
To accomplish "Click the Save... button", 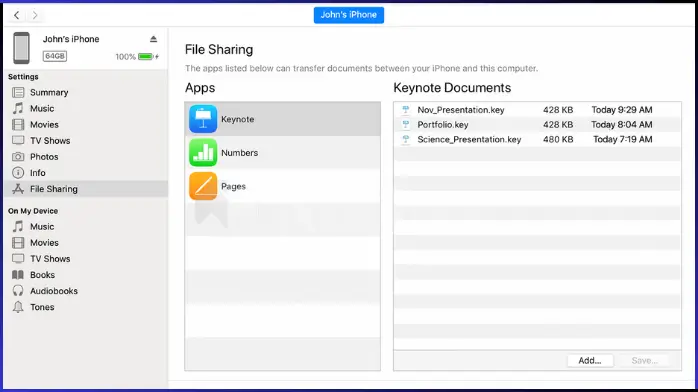I will (645, 360).
